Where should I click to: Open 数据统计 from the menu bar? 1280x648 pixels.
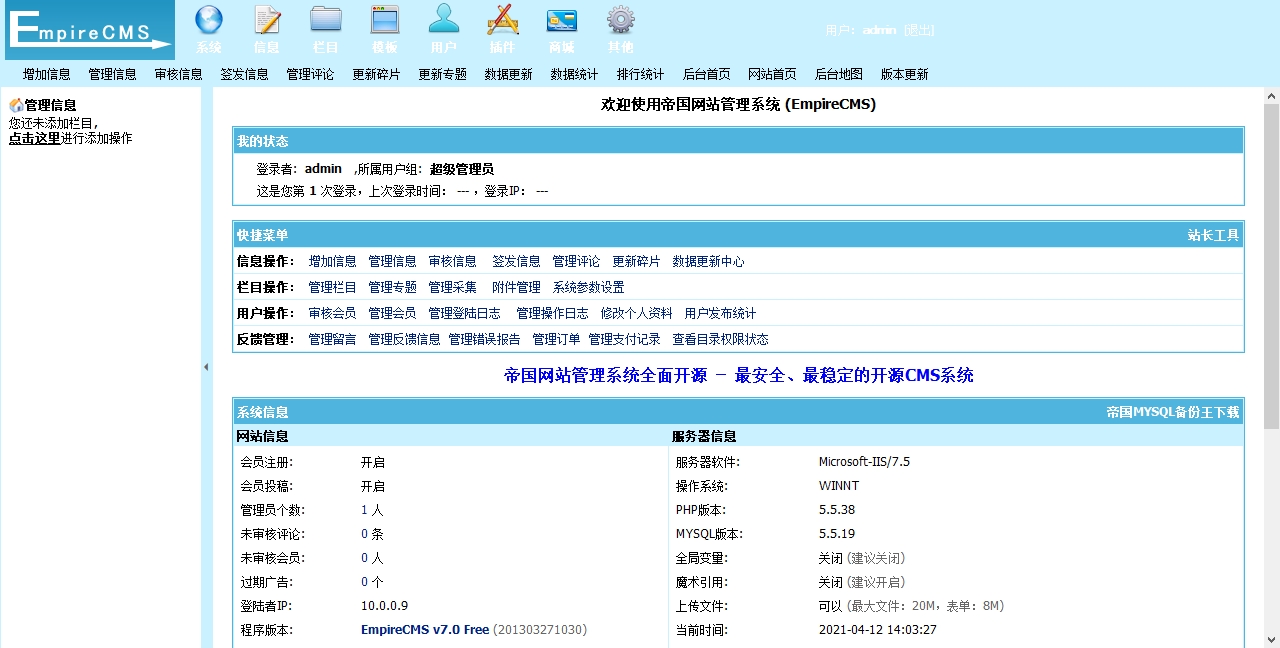pyautogui.click(x=575, y=74)
